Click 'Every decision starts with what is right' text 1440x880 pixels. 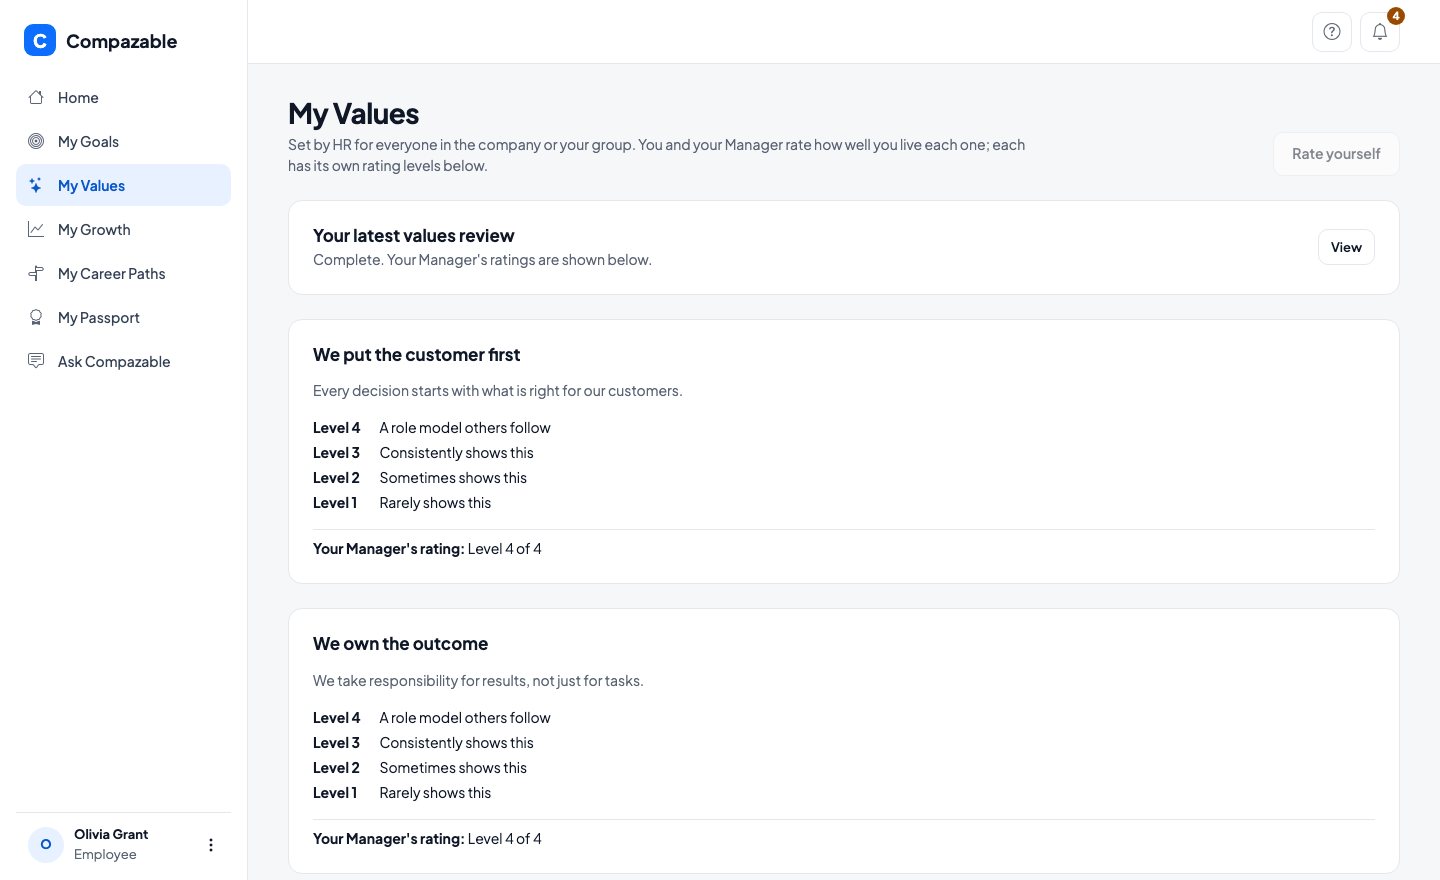(497, 391)
